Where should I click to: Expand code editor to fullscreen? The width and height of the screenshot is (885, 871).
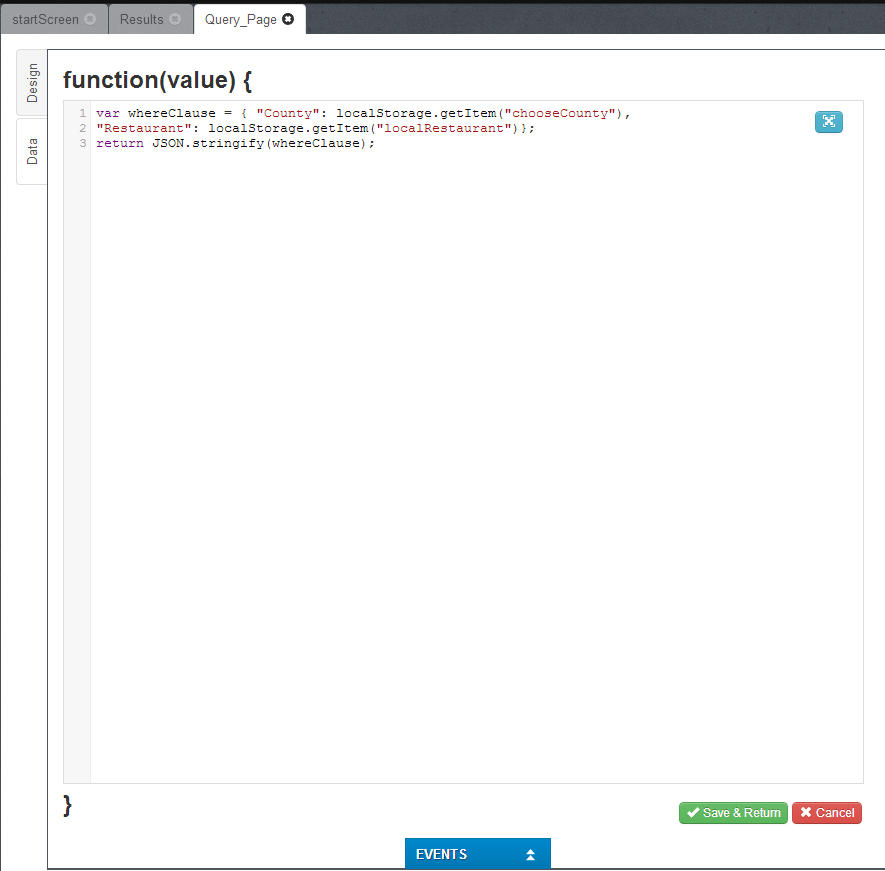pyautogui.click(x=828, y=122)
